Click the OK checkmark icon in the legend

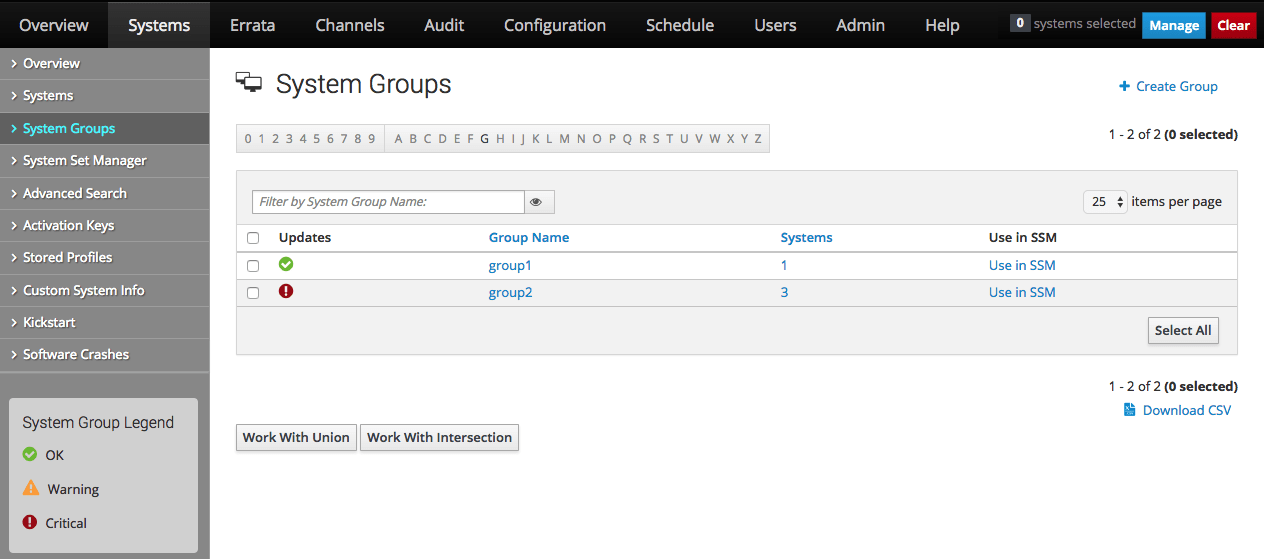pyautogui.click(x=30, y=455)
